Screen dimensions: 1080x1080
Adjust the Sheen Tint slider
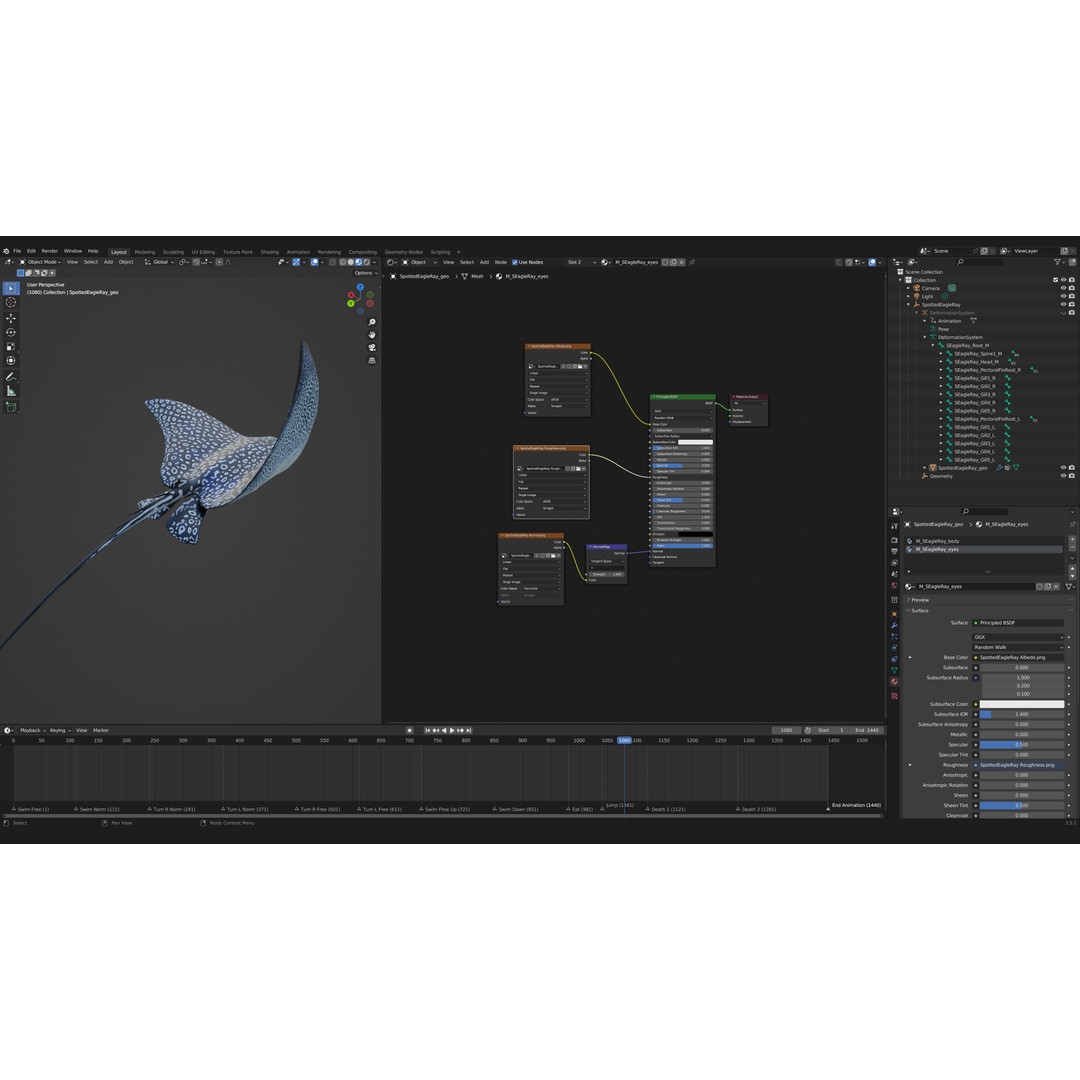point(1022,805)
